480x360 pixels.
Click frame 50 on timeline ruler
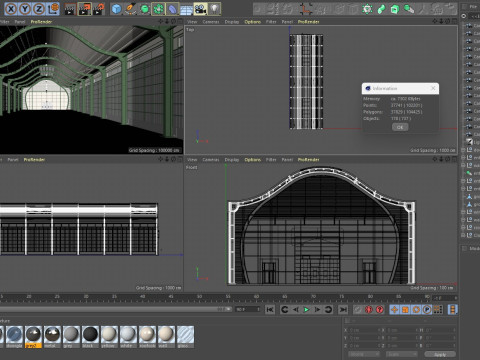click(199, 296)
